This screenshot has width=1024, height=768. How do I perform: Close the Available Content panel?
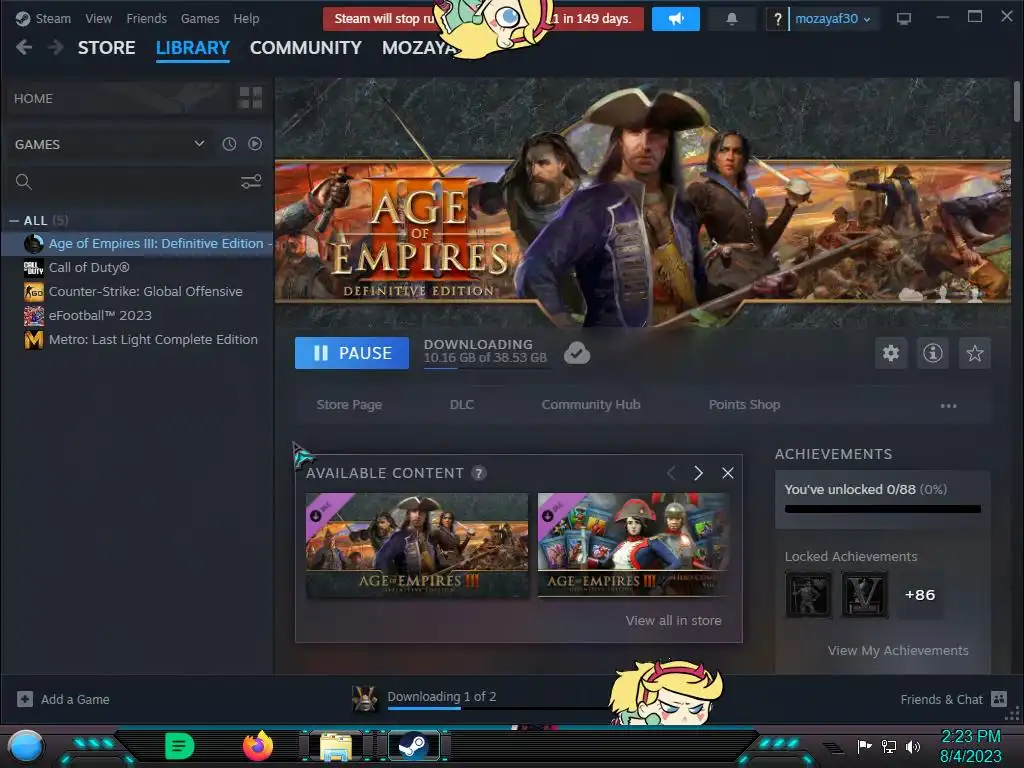pos(728,473)
